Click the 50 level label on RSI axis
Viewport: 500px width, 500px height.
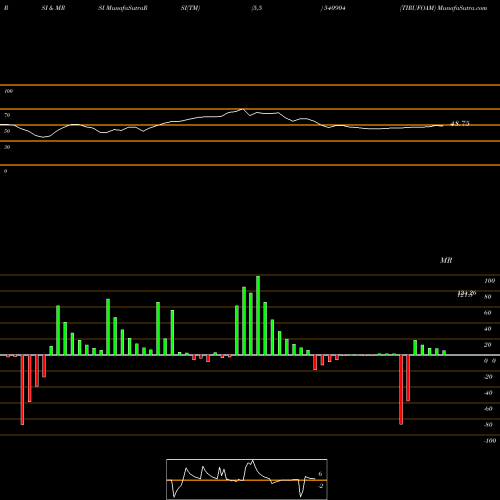tap(7, 131)
